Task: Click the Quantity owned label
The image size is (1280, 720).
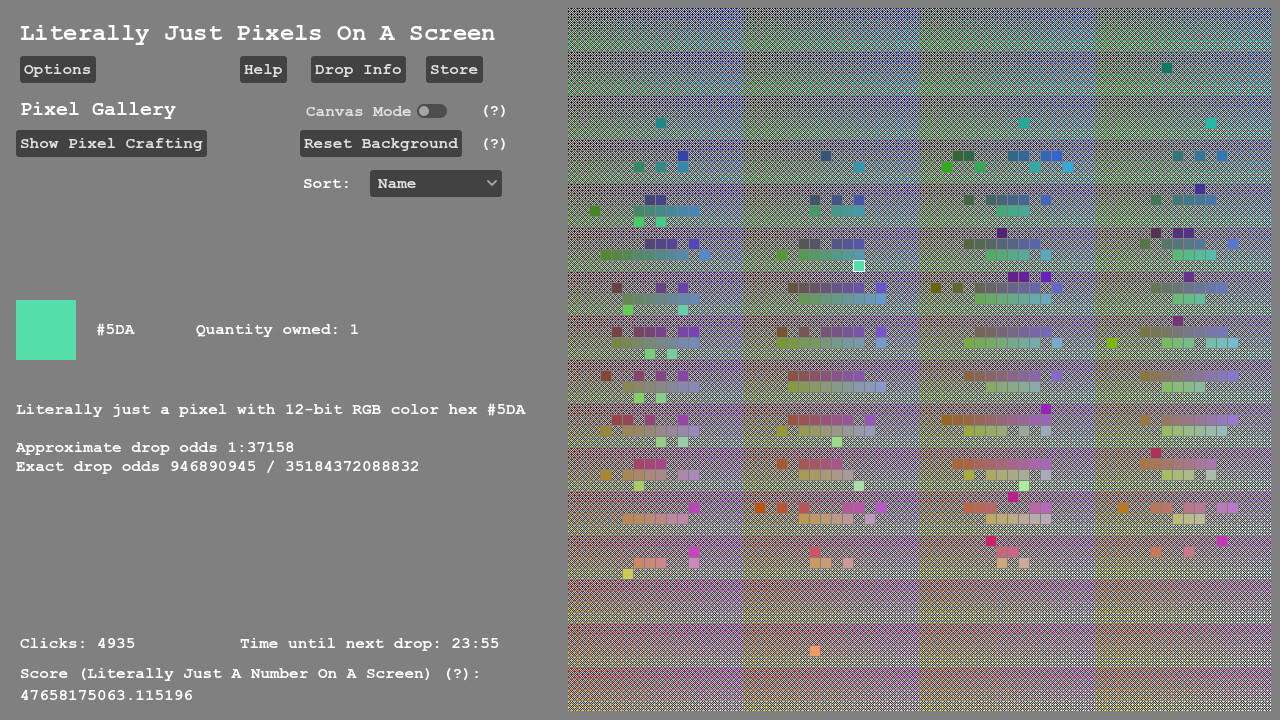Action: point(277,329)
